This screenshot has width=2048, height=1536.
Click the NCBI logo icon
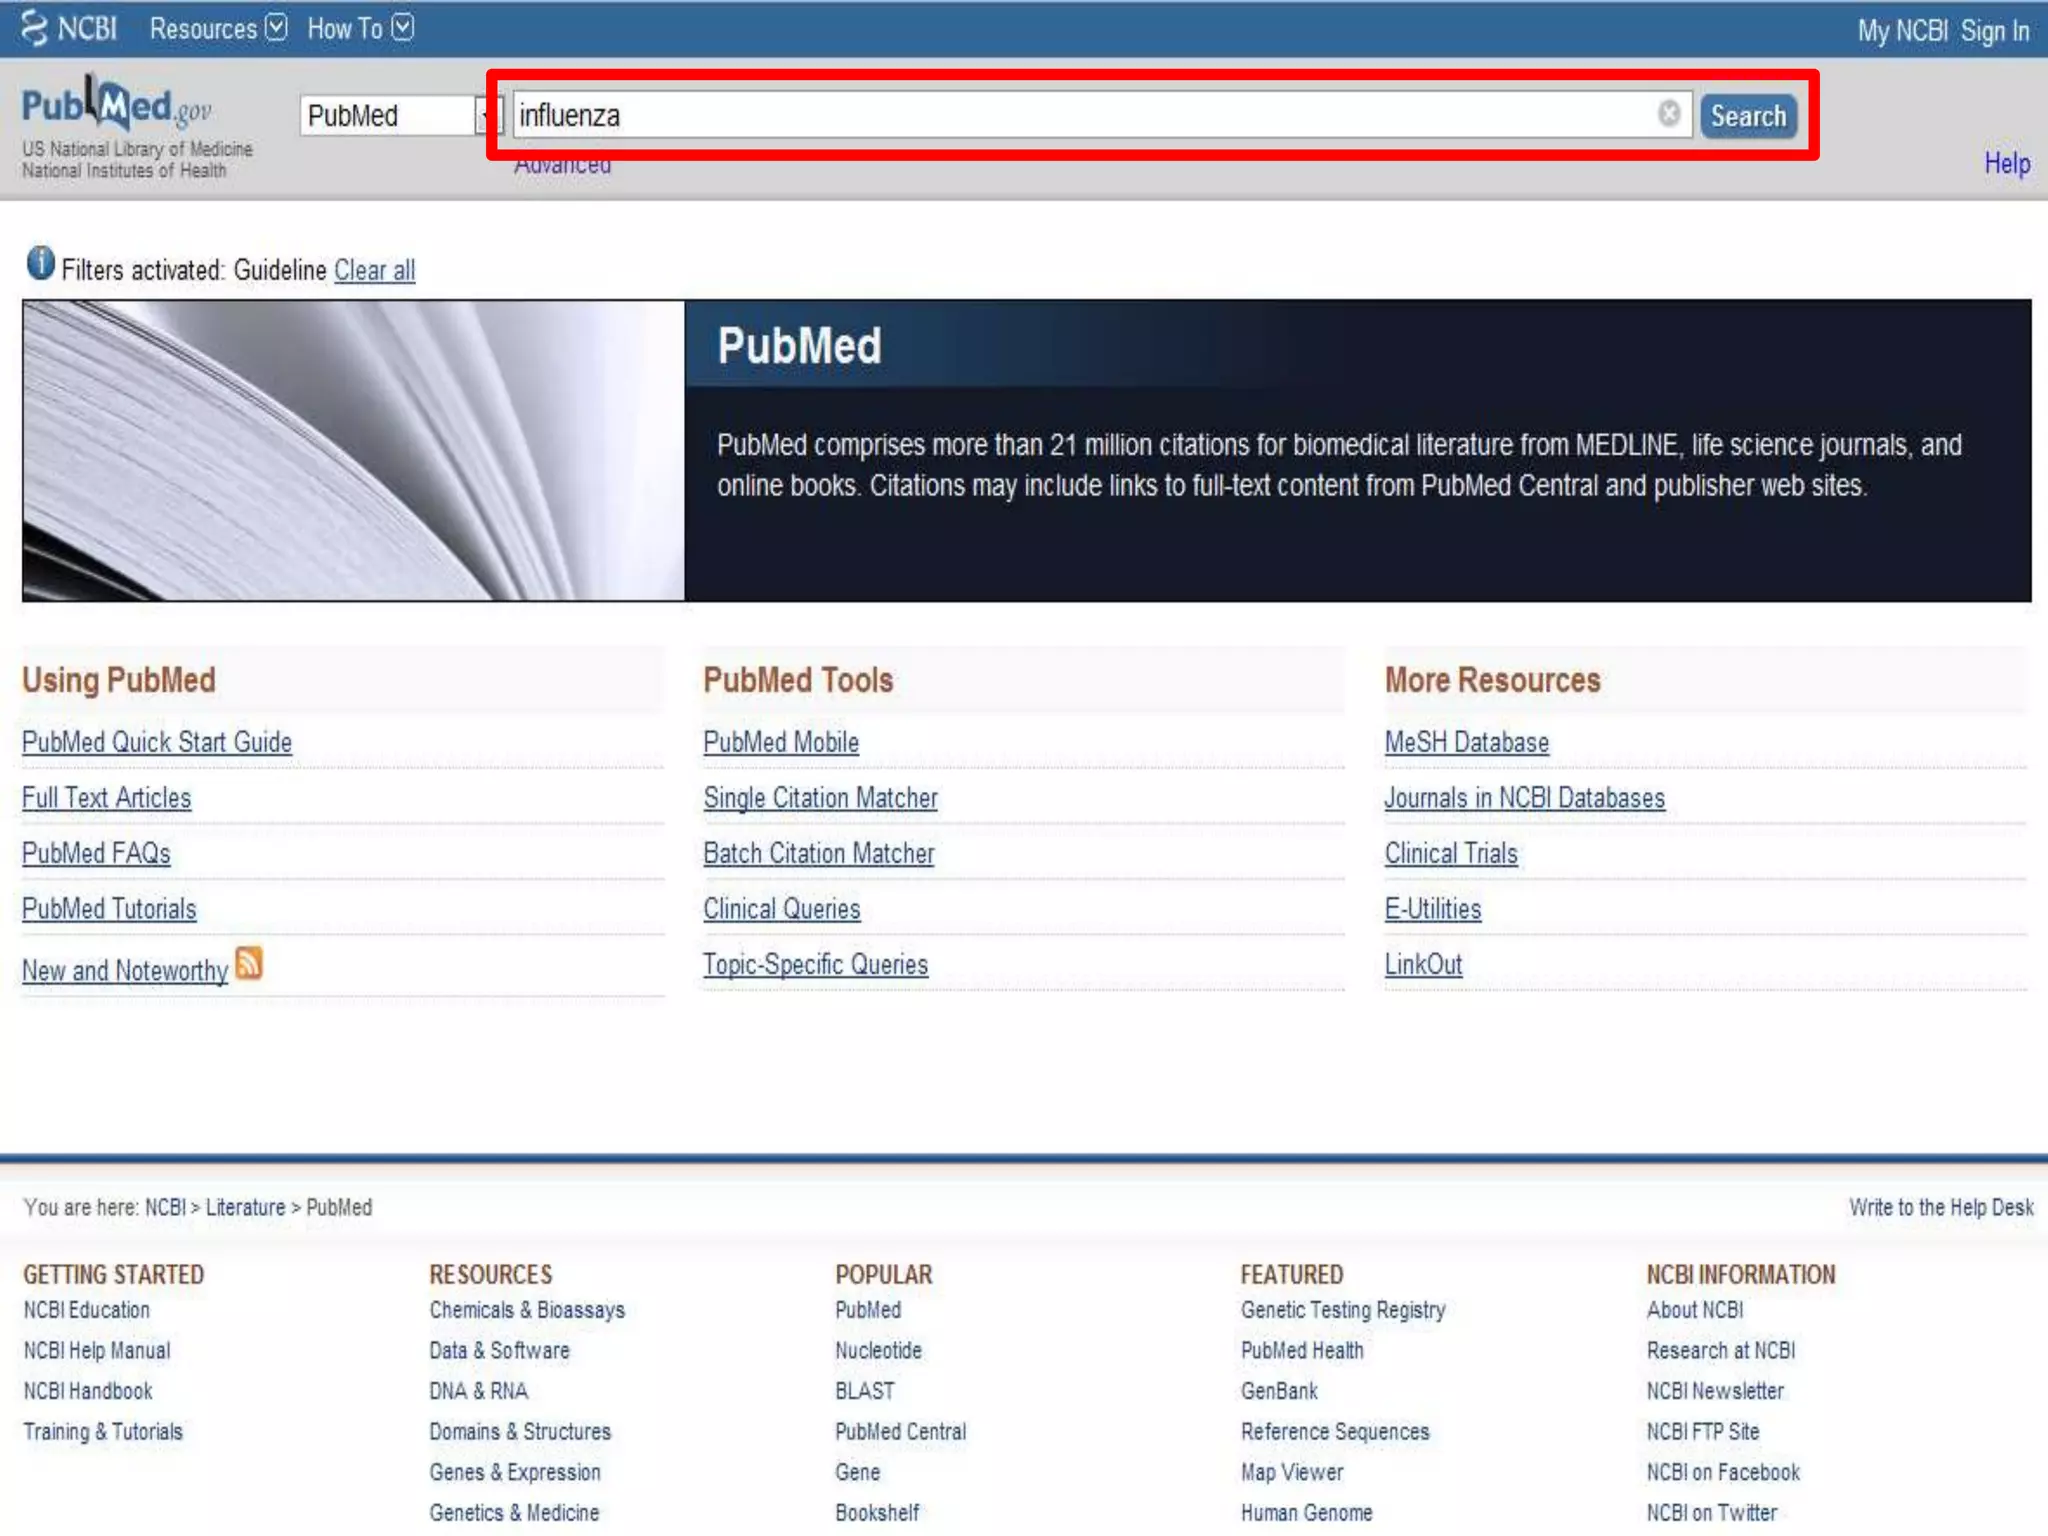coord(35,28)
